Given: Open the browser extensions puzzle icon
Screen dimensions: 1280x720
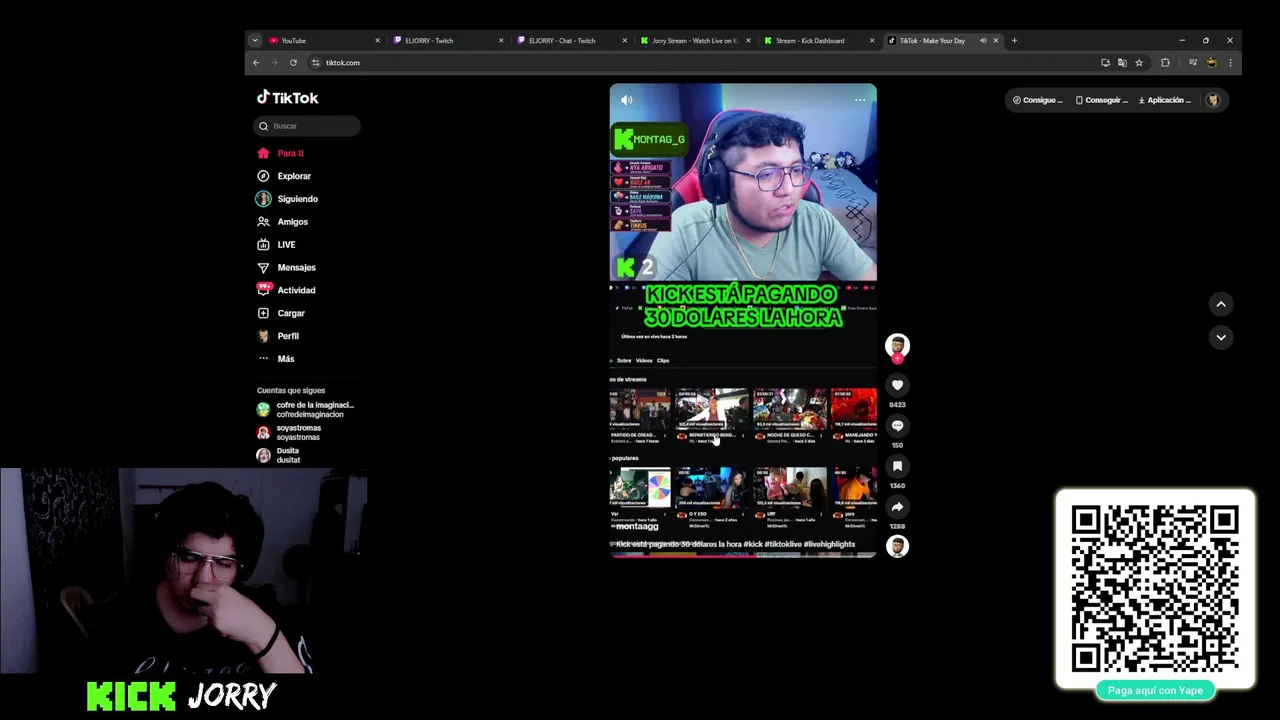Looking at the screenshot, I should point(1165,63).
